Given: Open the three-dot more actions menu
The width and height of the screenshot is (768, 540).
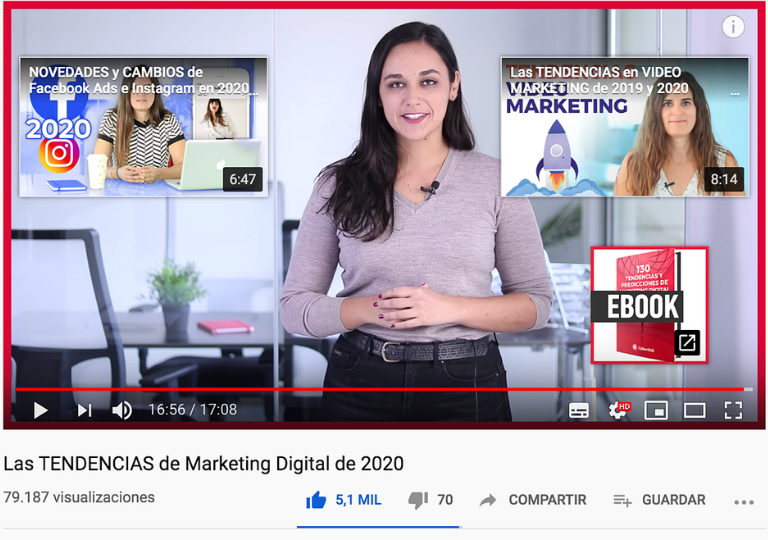Looking at the screenshot, I should coord(744,502).
